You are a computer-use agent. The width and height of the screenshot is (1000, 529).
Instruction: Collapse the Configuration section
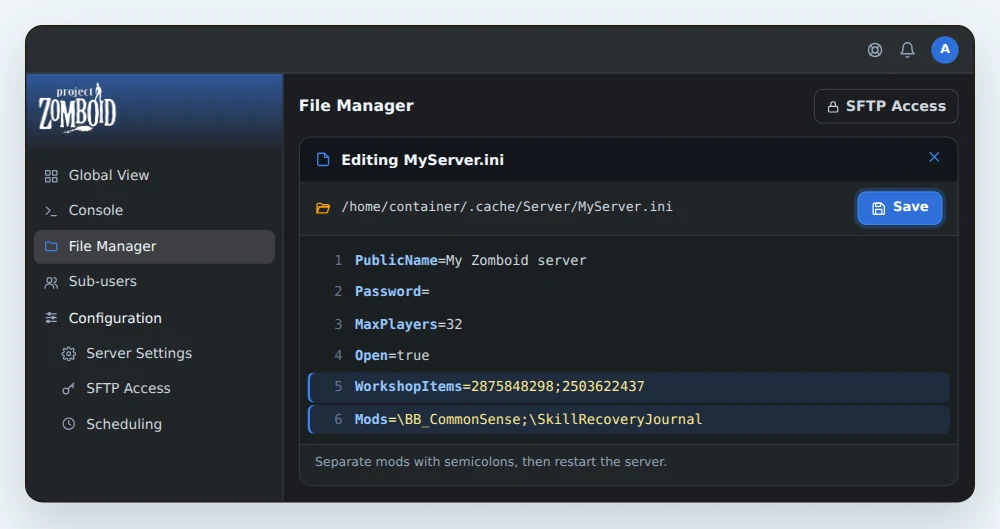pos(154,318)
